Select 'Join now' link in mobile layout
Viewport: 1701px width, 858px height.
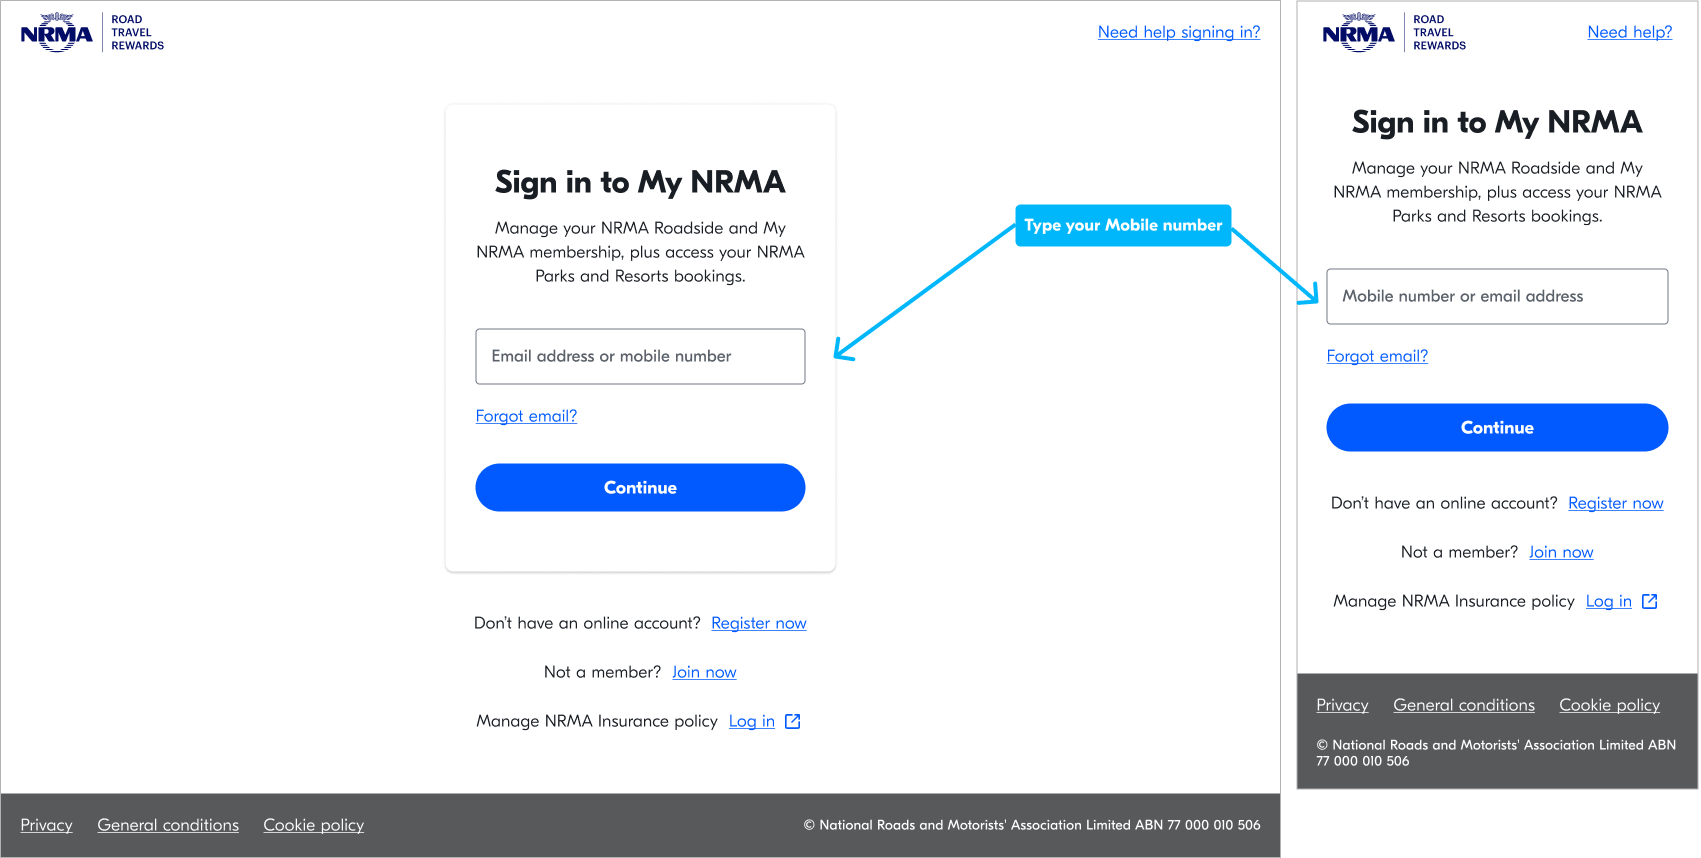(x=1561, y=552)
